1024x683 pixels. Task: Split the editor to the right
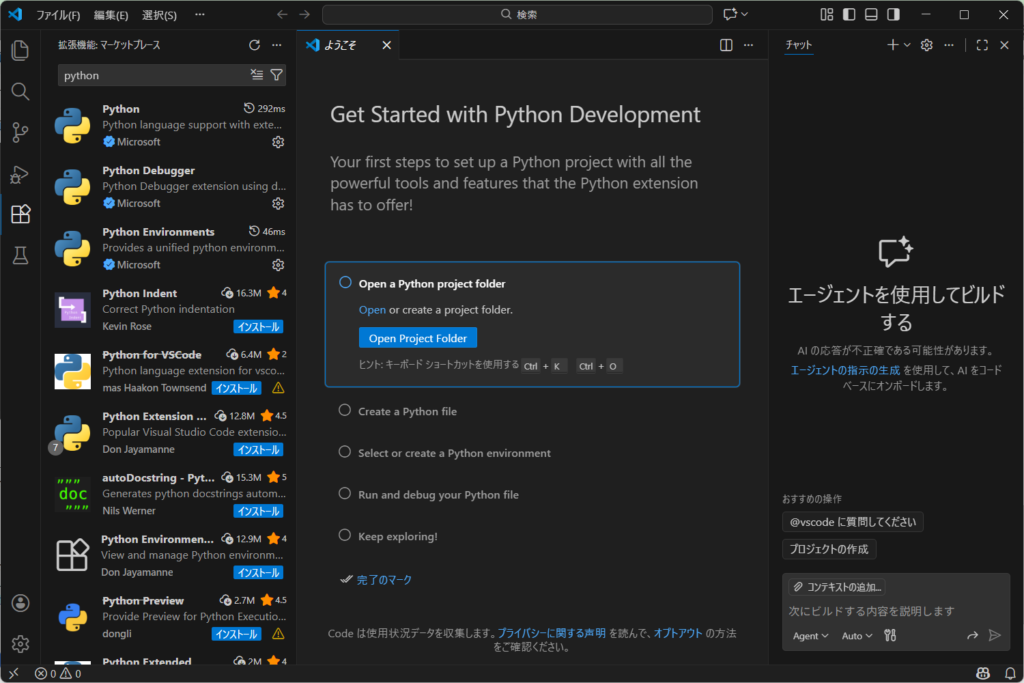726,45
